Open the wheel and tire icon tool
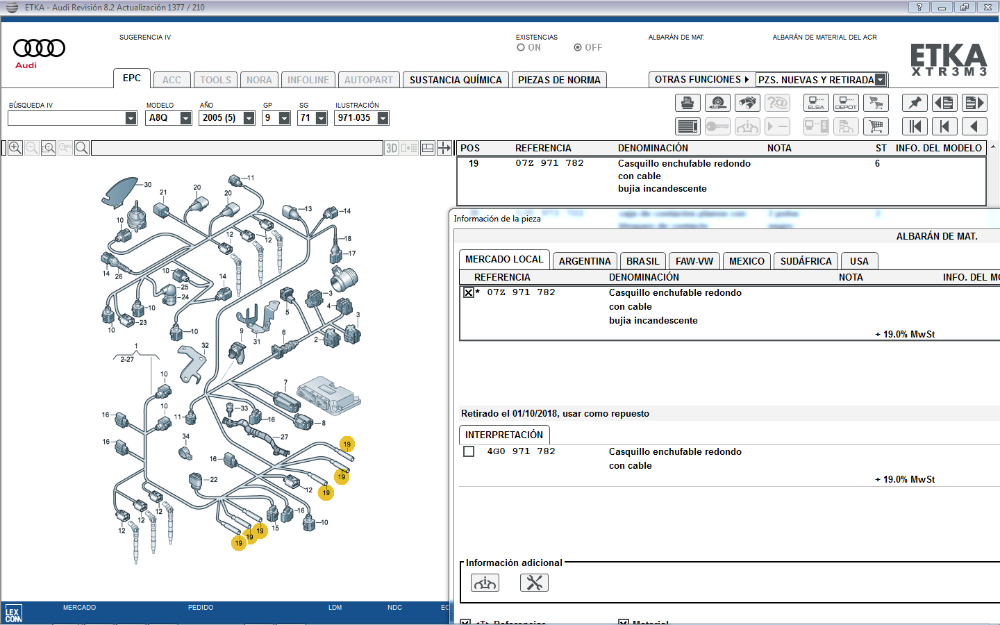1000x625 pixels. click(717, 103)
